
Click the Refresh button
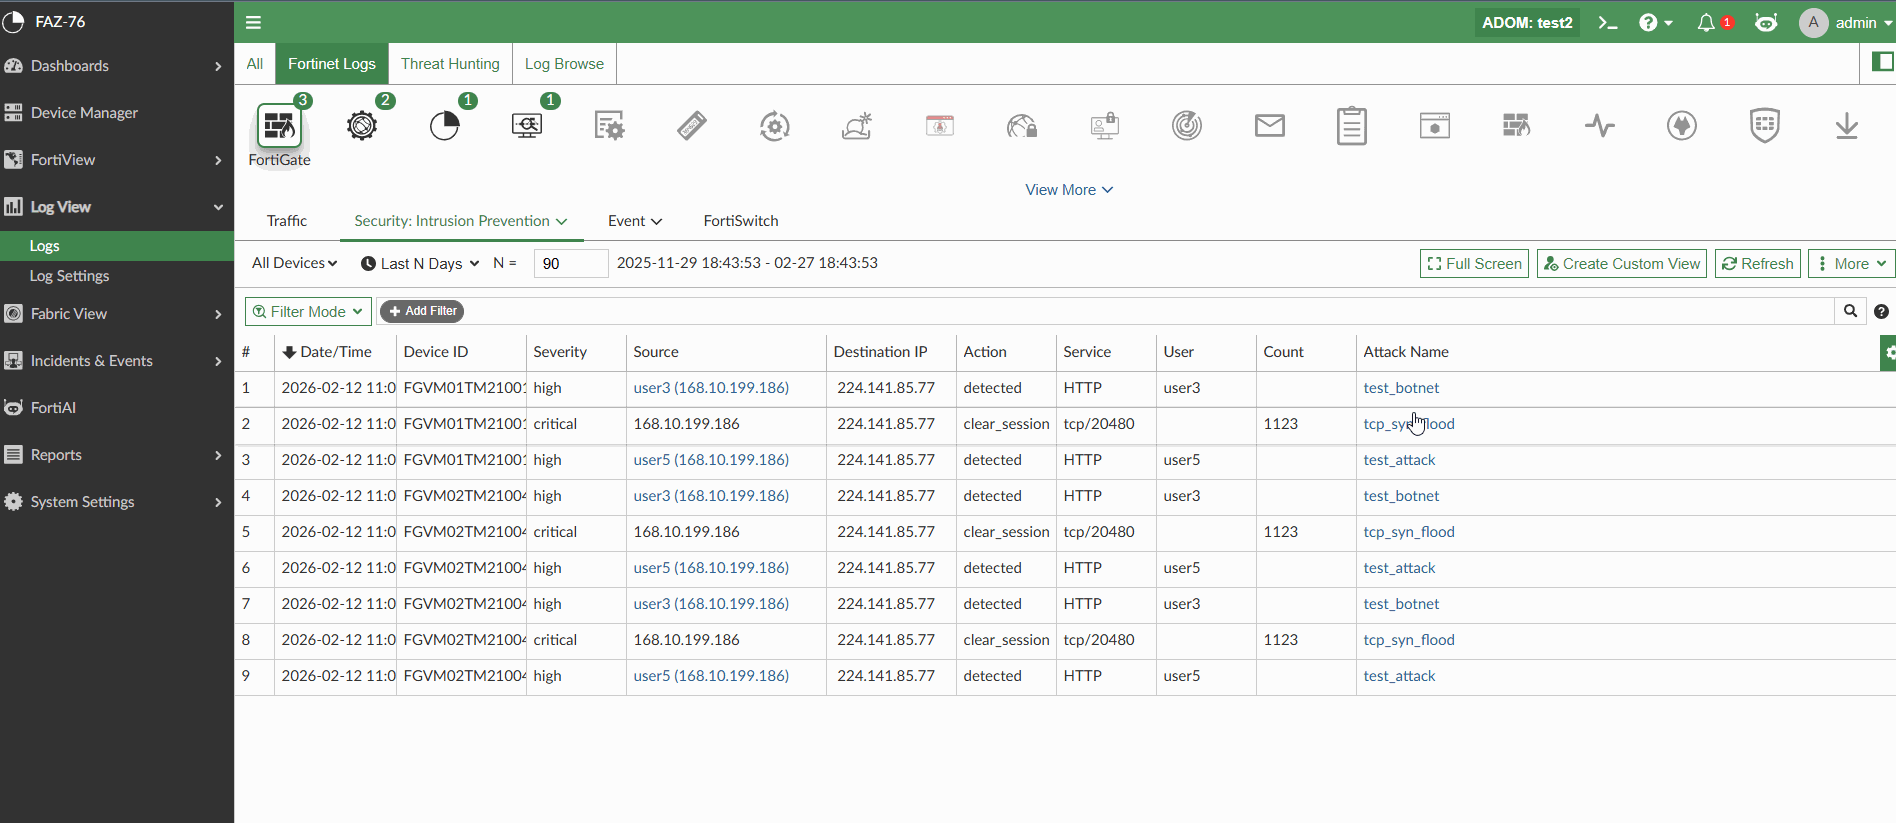point(1757,263)
